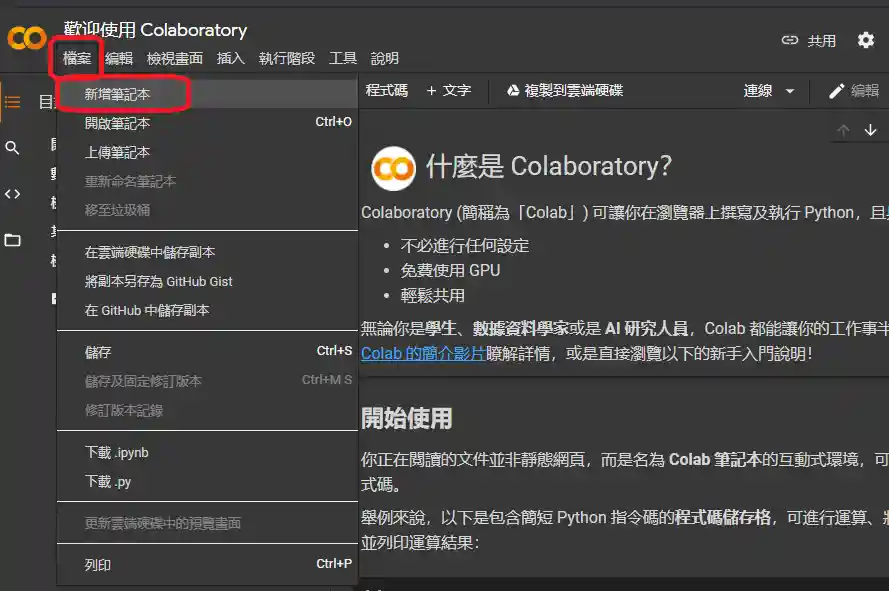Select 在雲端硬碟中儲存副本
This screenshot has width=889, height=591.
coord(208,252)
